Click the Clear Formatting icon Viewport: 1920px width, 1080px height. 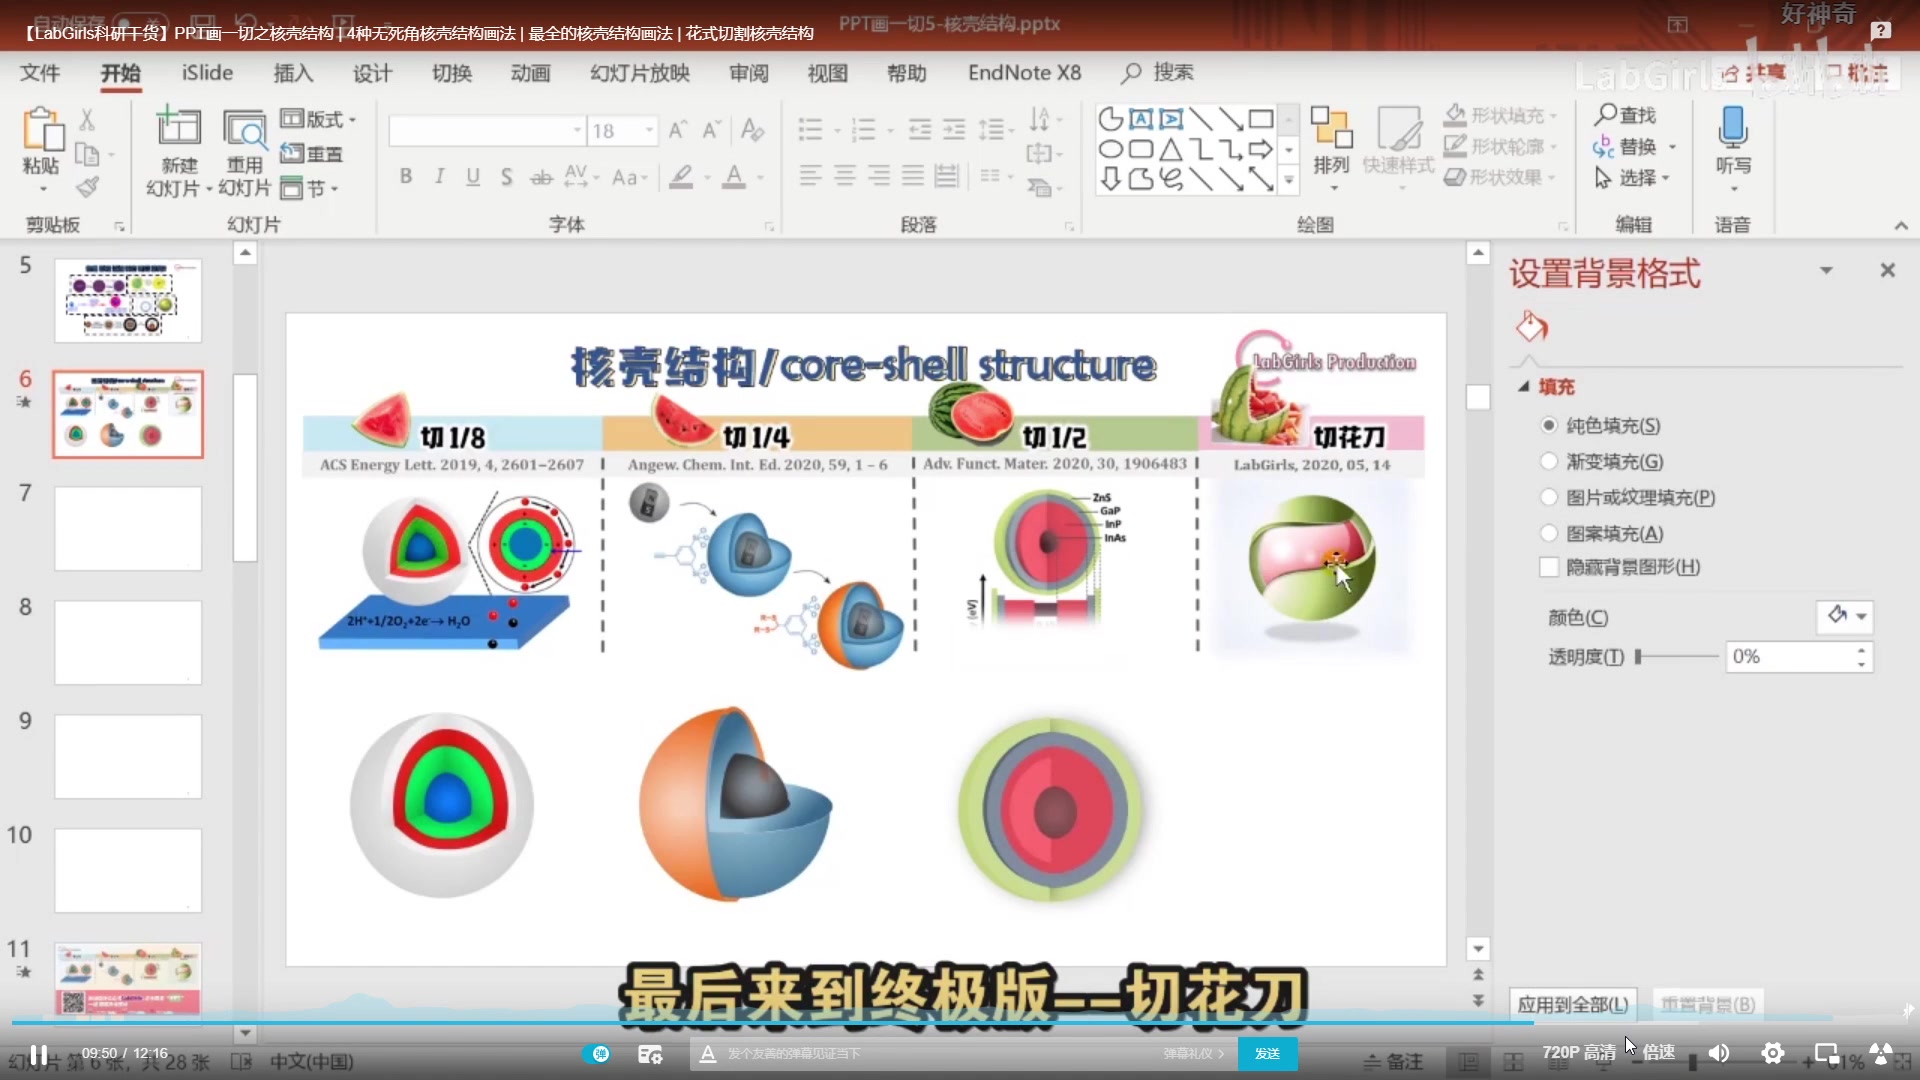[x=752, y=130]
